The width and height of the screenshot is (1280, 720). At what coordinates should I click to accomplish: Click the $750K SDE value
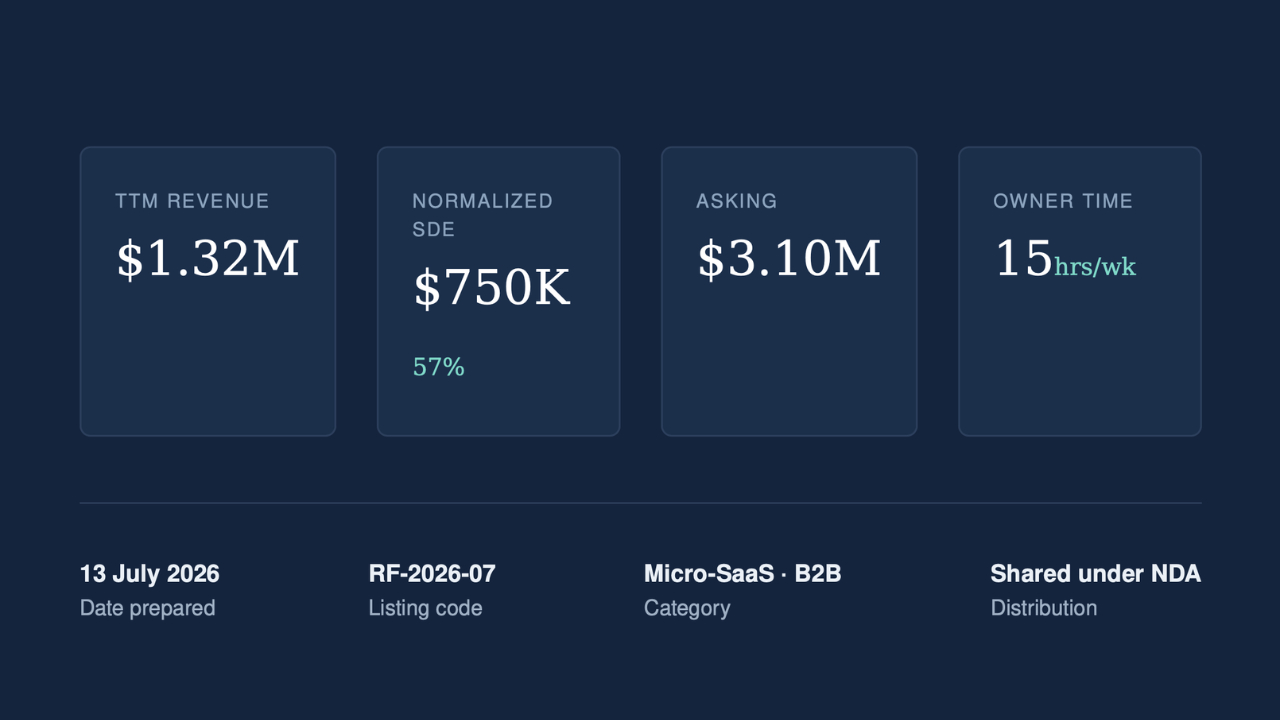click(x=492, y=288)
